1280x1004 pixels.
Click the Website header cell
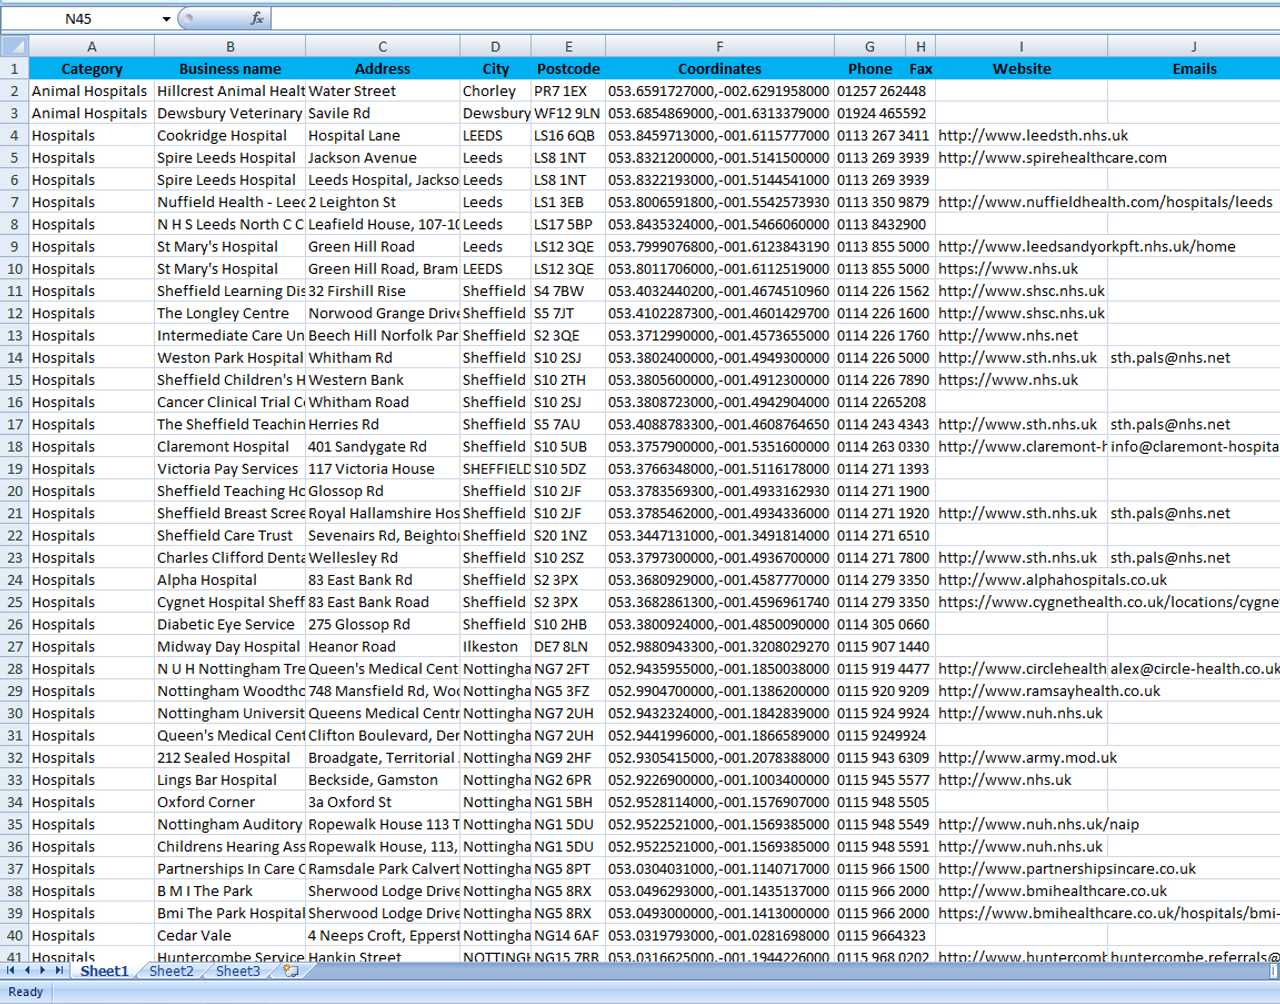pos(1022,69)
